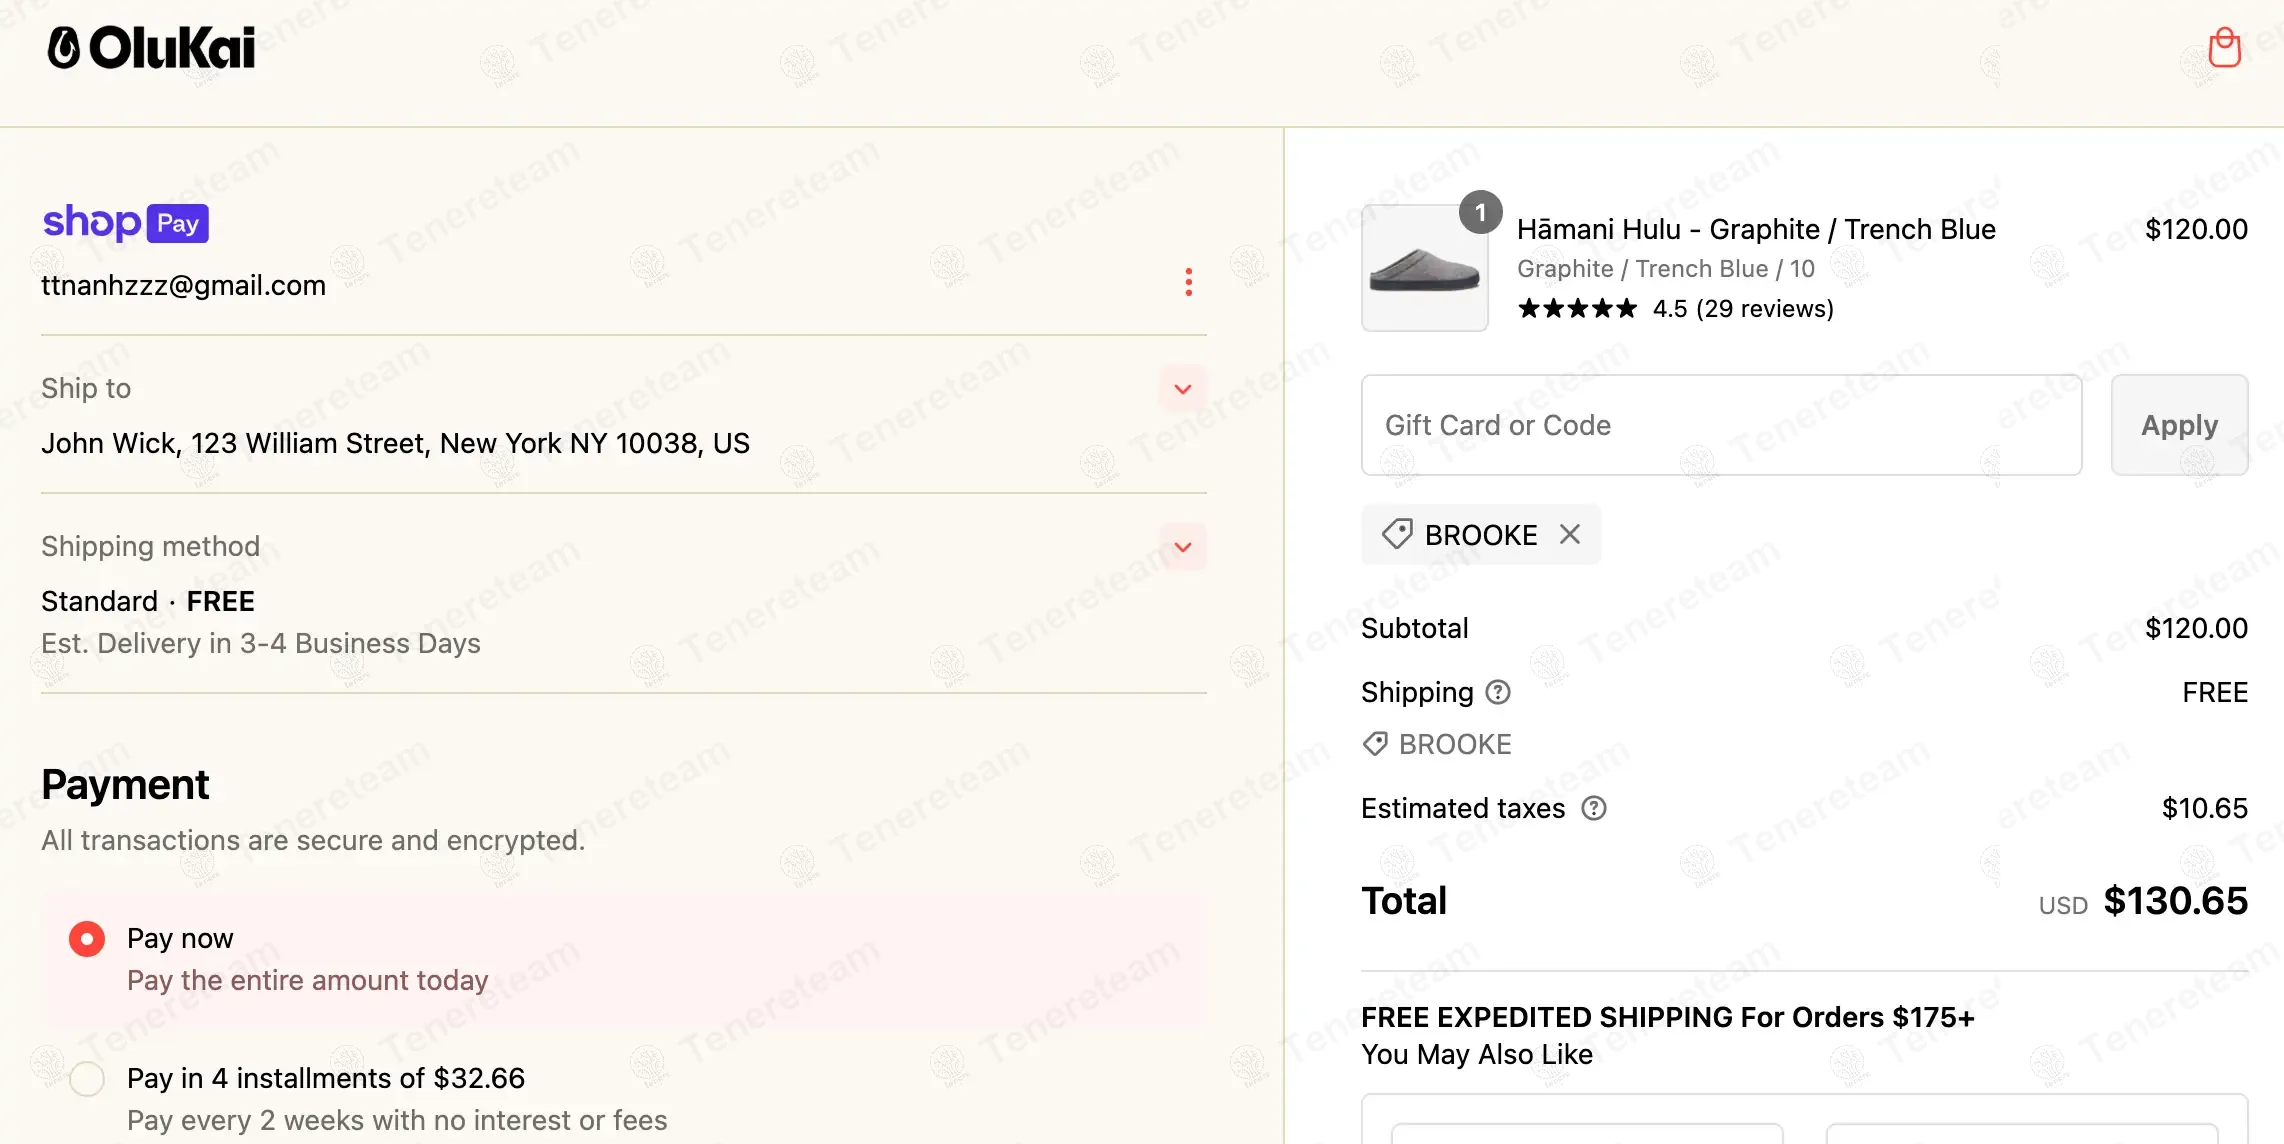Click the Hāmani Hulu product title
This screenshot has height=1144, width=2284.
(1755, 230)
